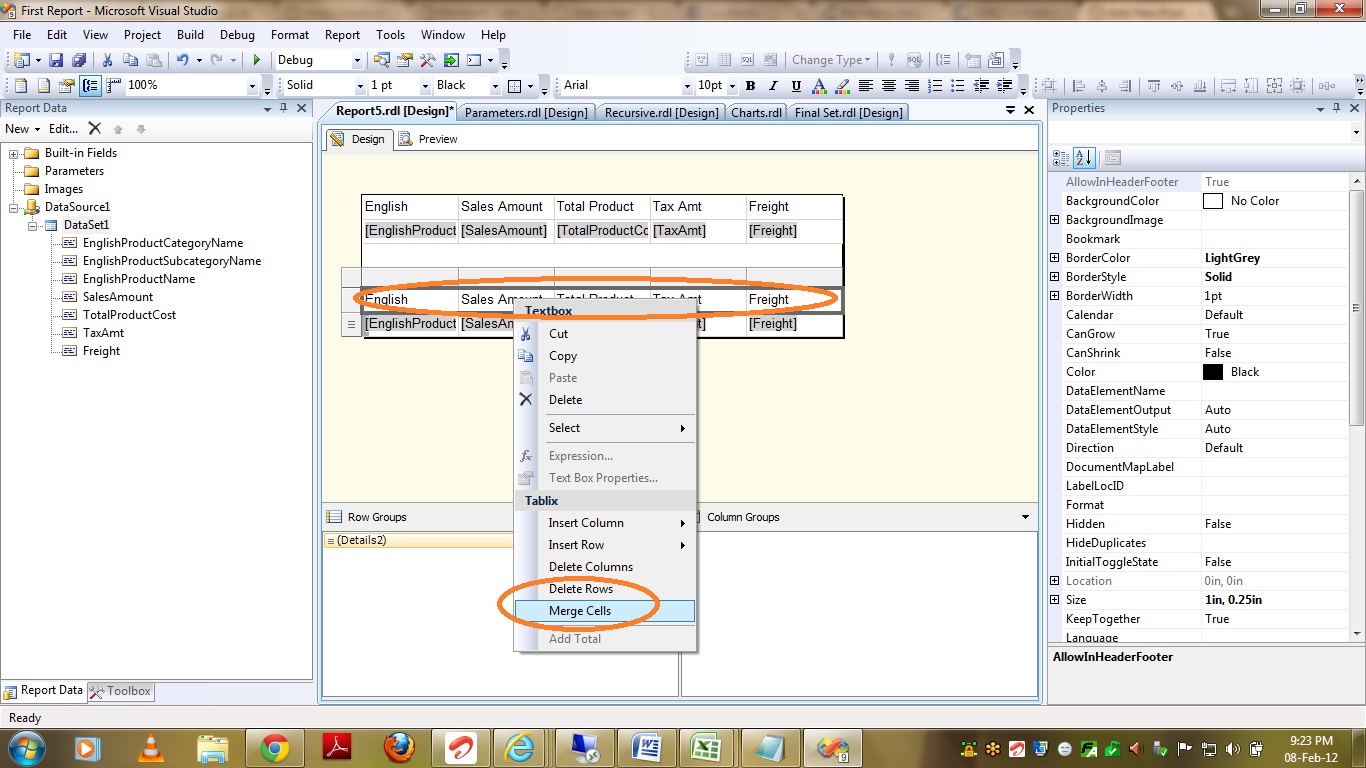Toggle the Report Data pane pin
The height and width of the screenshot is (768, 1366).
284,108
